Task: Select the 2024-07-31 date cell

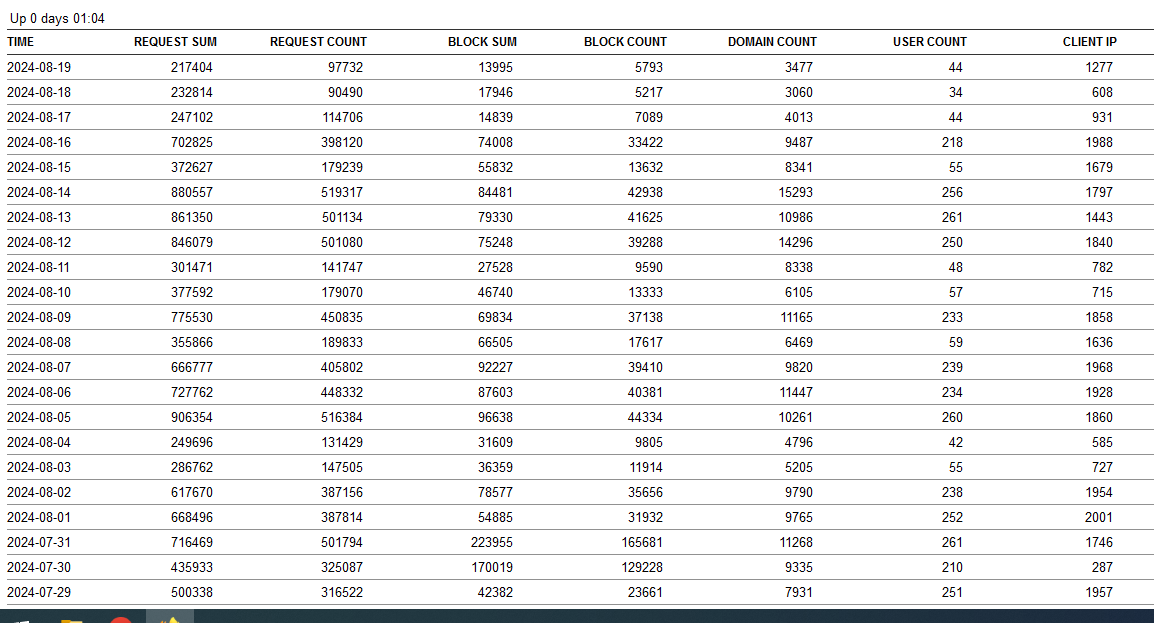Action: coord(39,543)
